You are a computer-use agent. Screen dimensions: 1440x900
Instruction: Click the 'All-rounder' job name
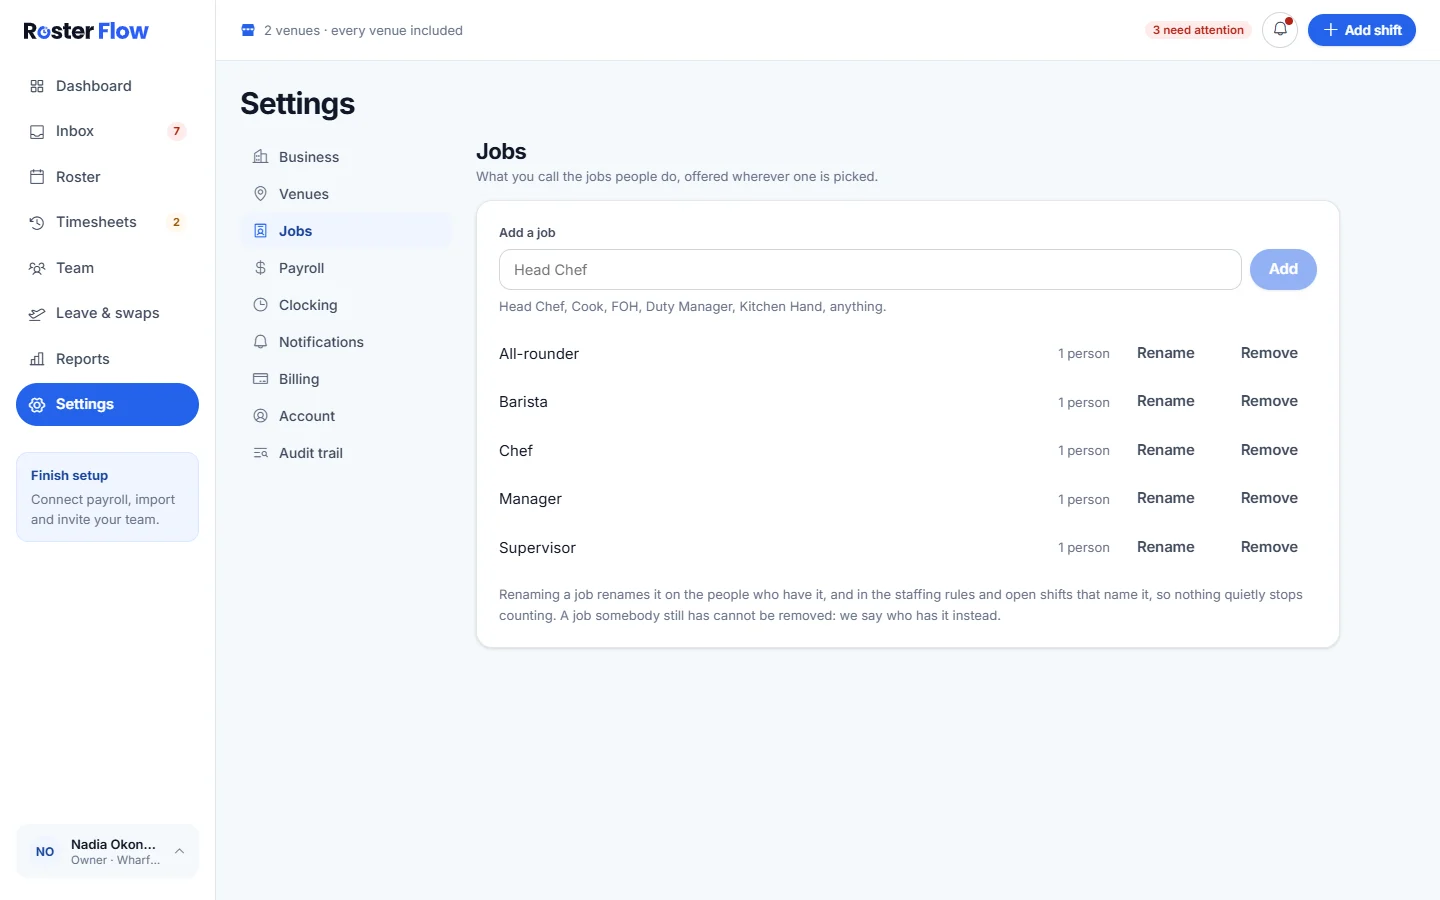539,354
